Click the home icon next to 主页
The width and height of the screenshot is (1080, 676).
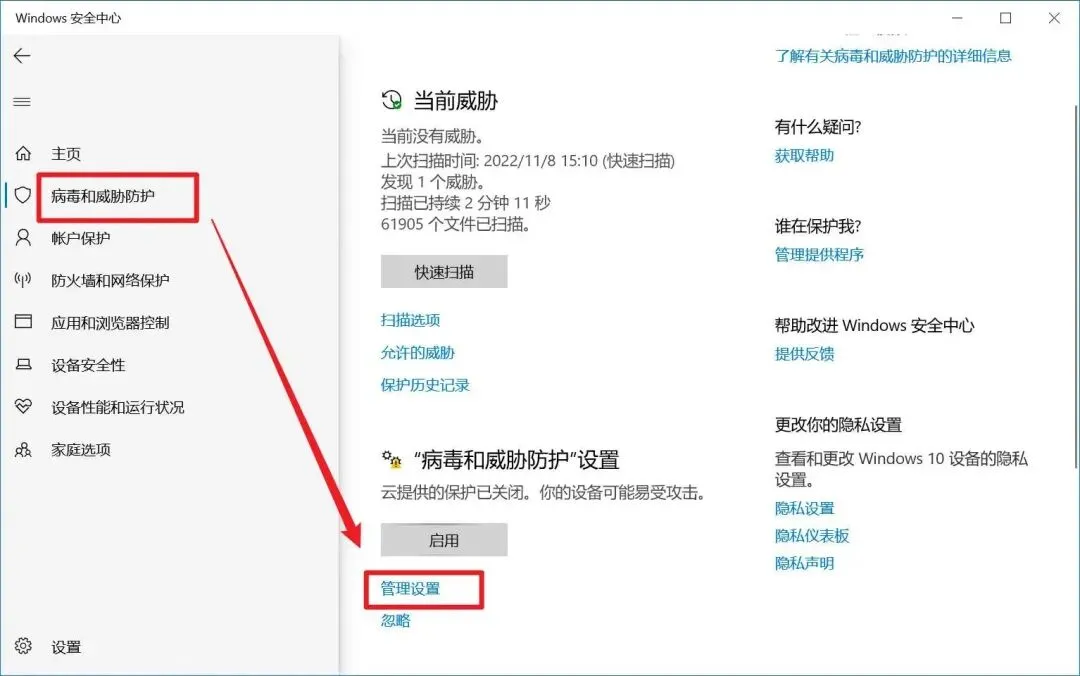pos(23,153)
